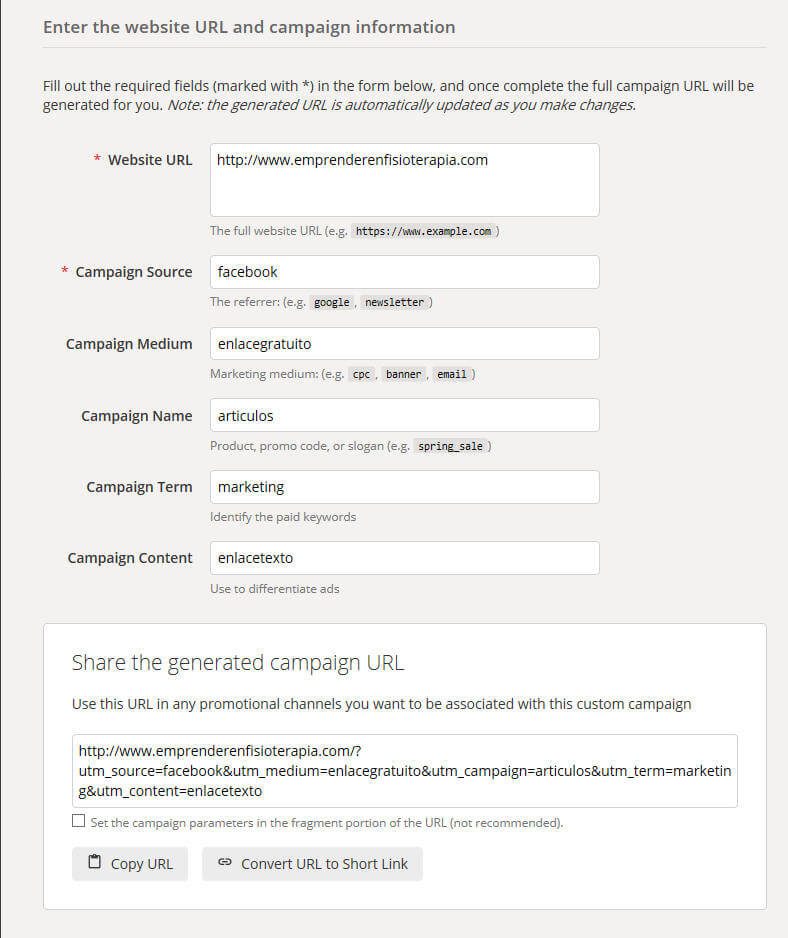The image size is (788, 938).
Task: Click the fragment portion checkbox label text
Action: click(x=326, y=823)
